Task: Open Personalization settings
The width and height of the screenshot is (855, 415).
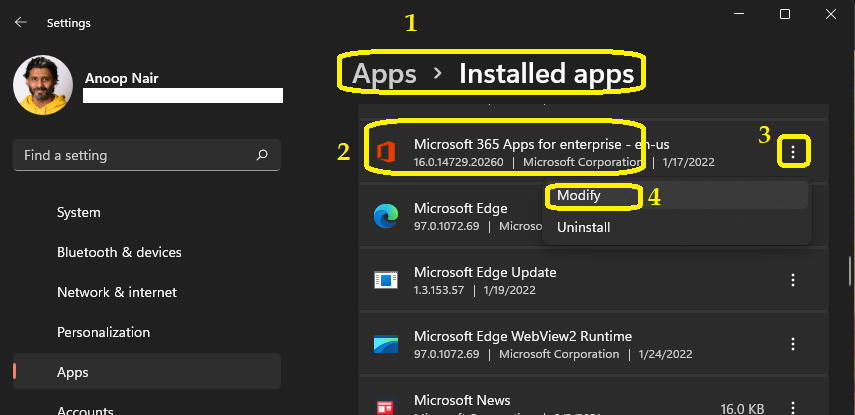Action: (103, 332)
